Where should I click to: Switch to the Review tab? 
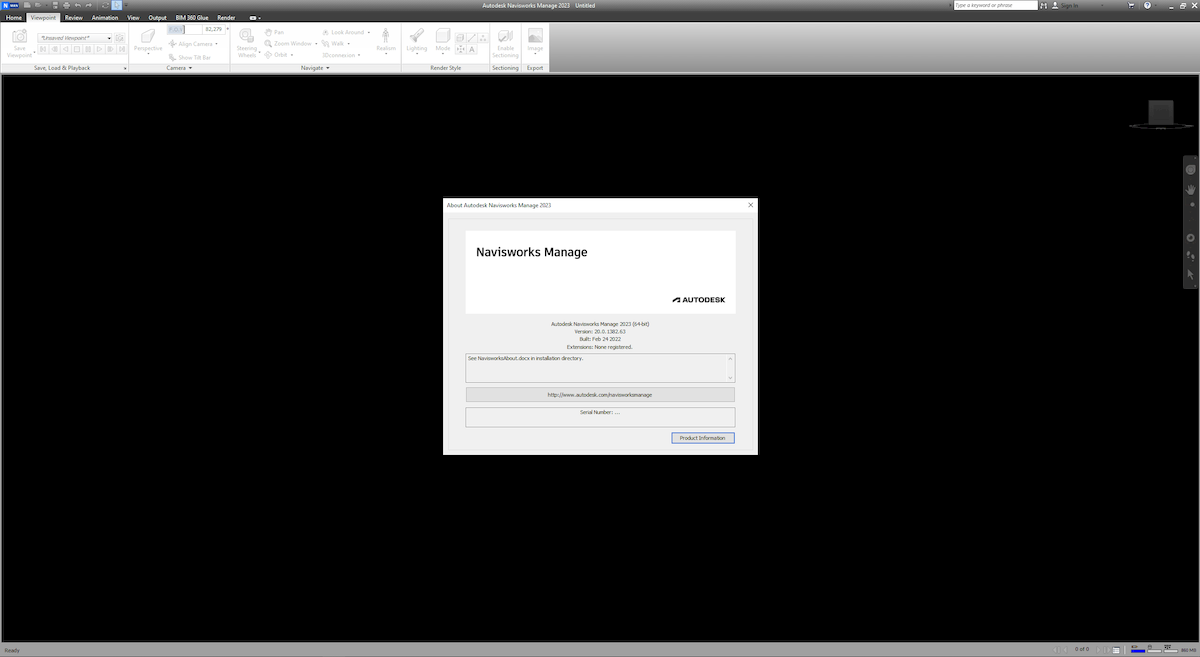tap(74, 18)
